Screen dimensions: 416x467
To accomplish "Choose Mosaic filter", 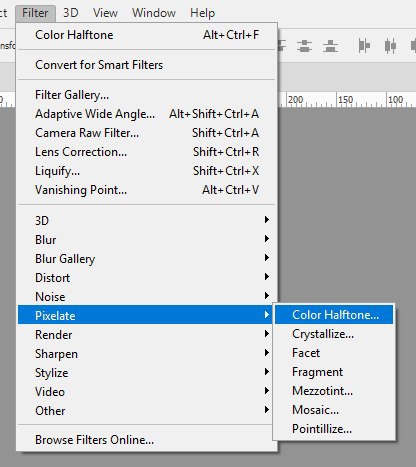I will (x=334, y=410).
